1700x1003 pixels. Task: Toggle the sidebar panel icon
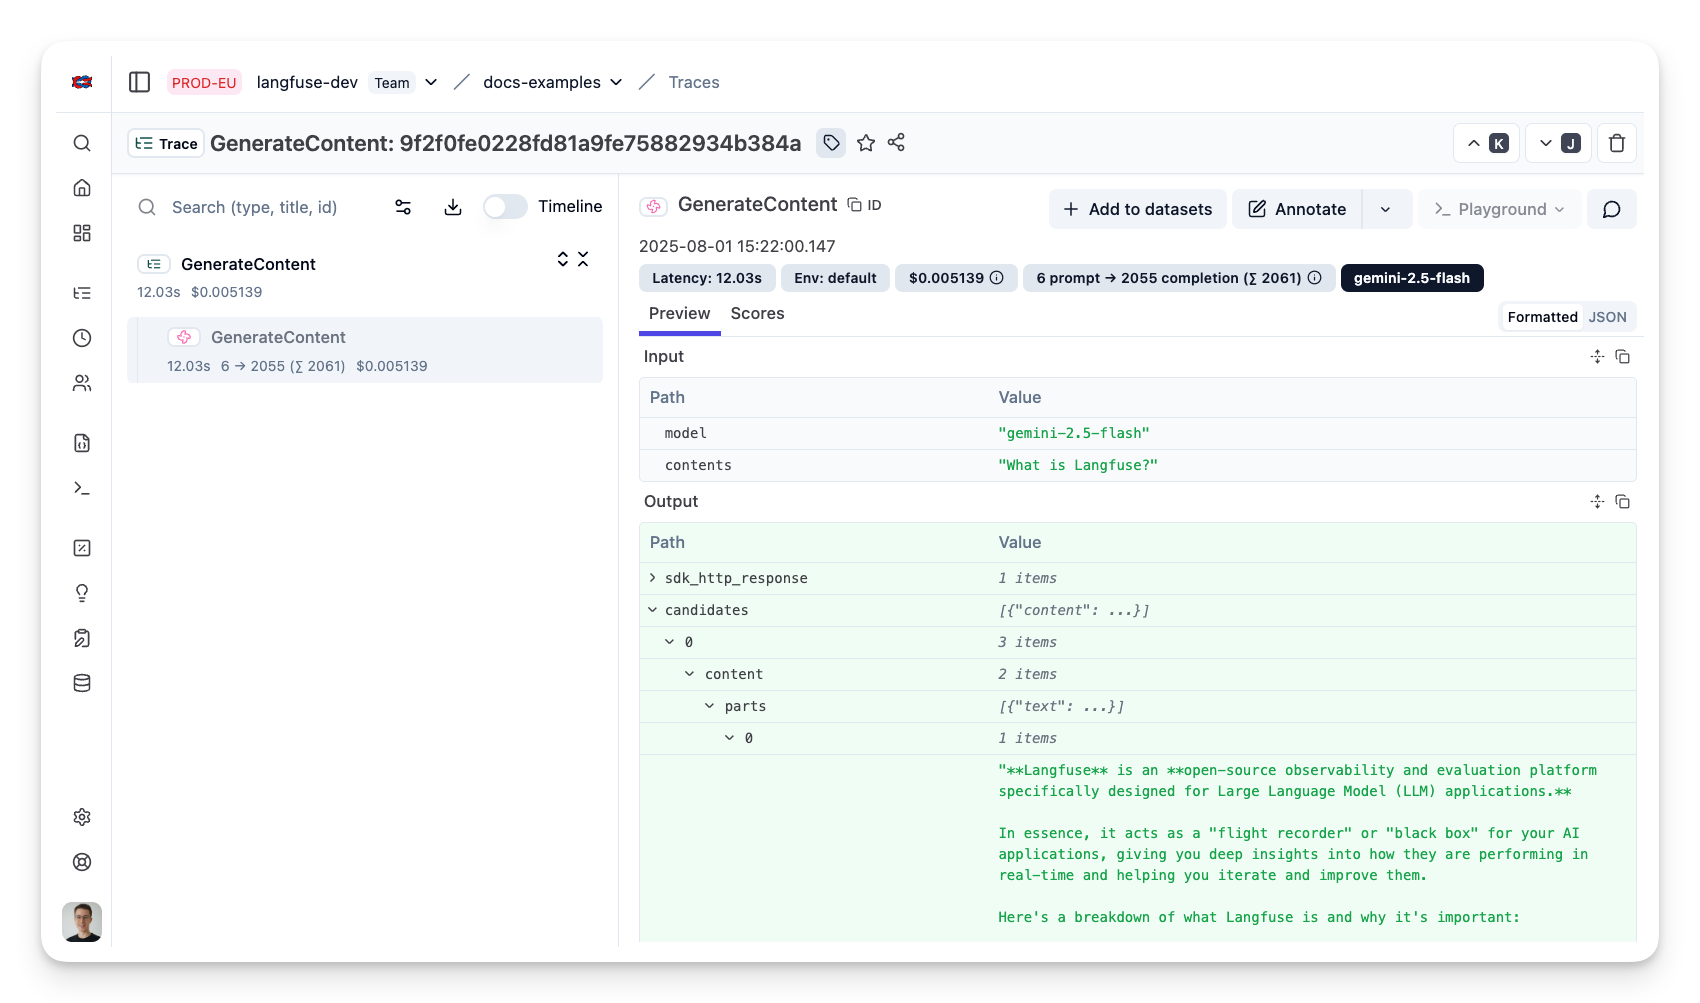(139, 82)
